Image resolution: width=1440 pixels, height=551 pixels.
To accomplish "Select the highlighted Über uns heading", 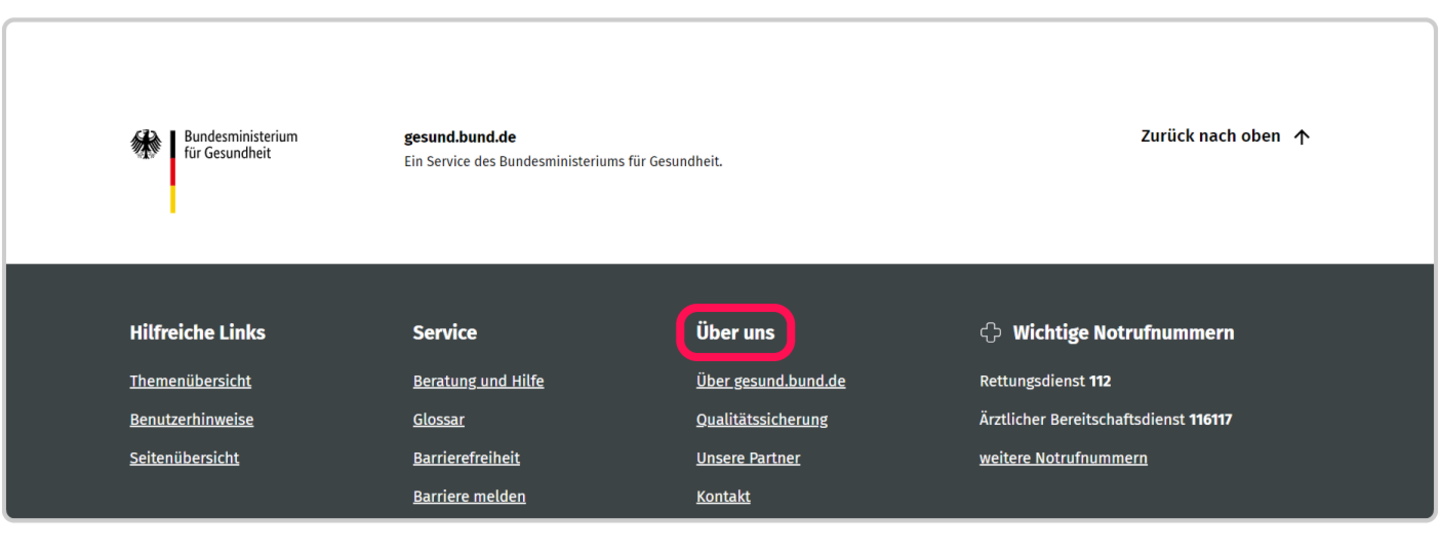I will tap(735, 333).
